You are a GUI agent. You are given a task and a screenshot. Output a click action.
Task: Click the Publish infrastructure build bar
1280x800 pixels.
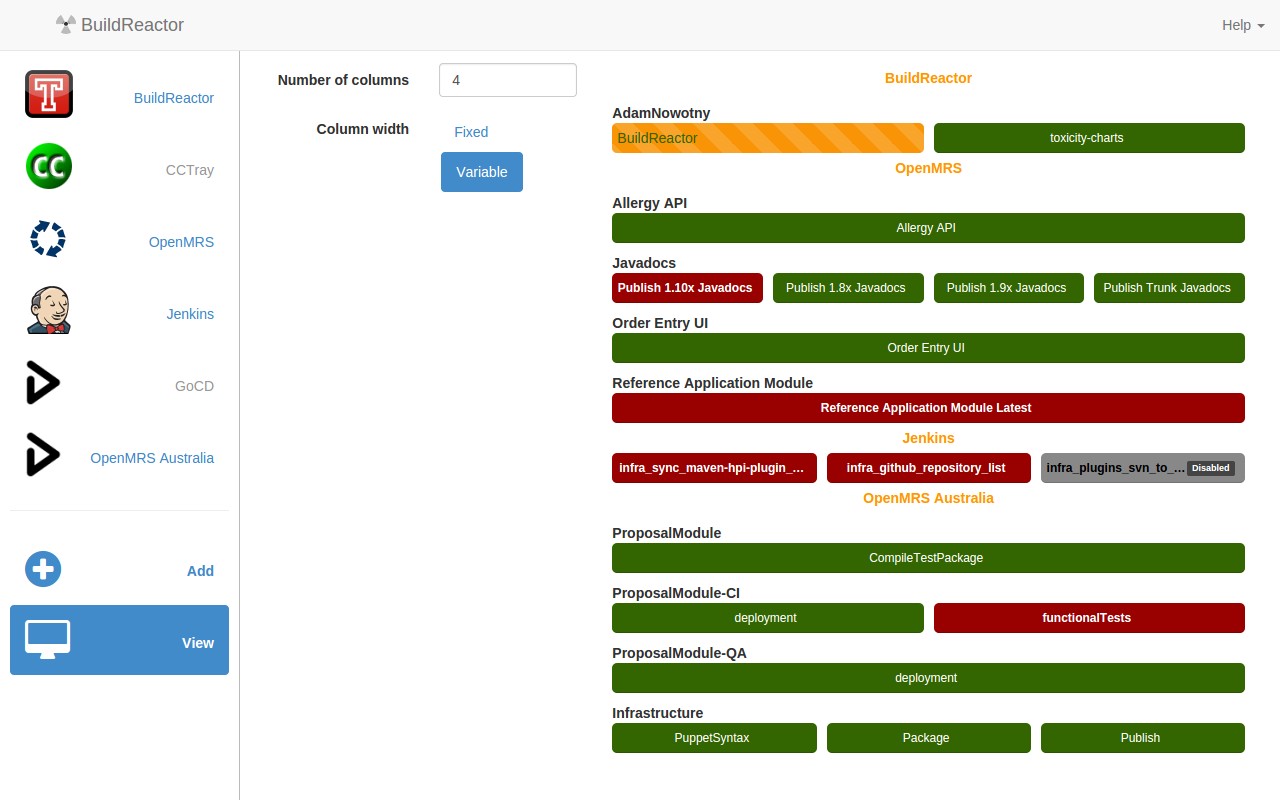pos(1143,738)
